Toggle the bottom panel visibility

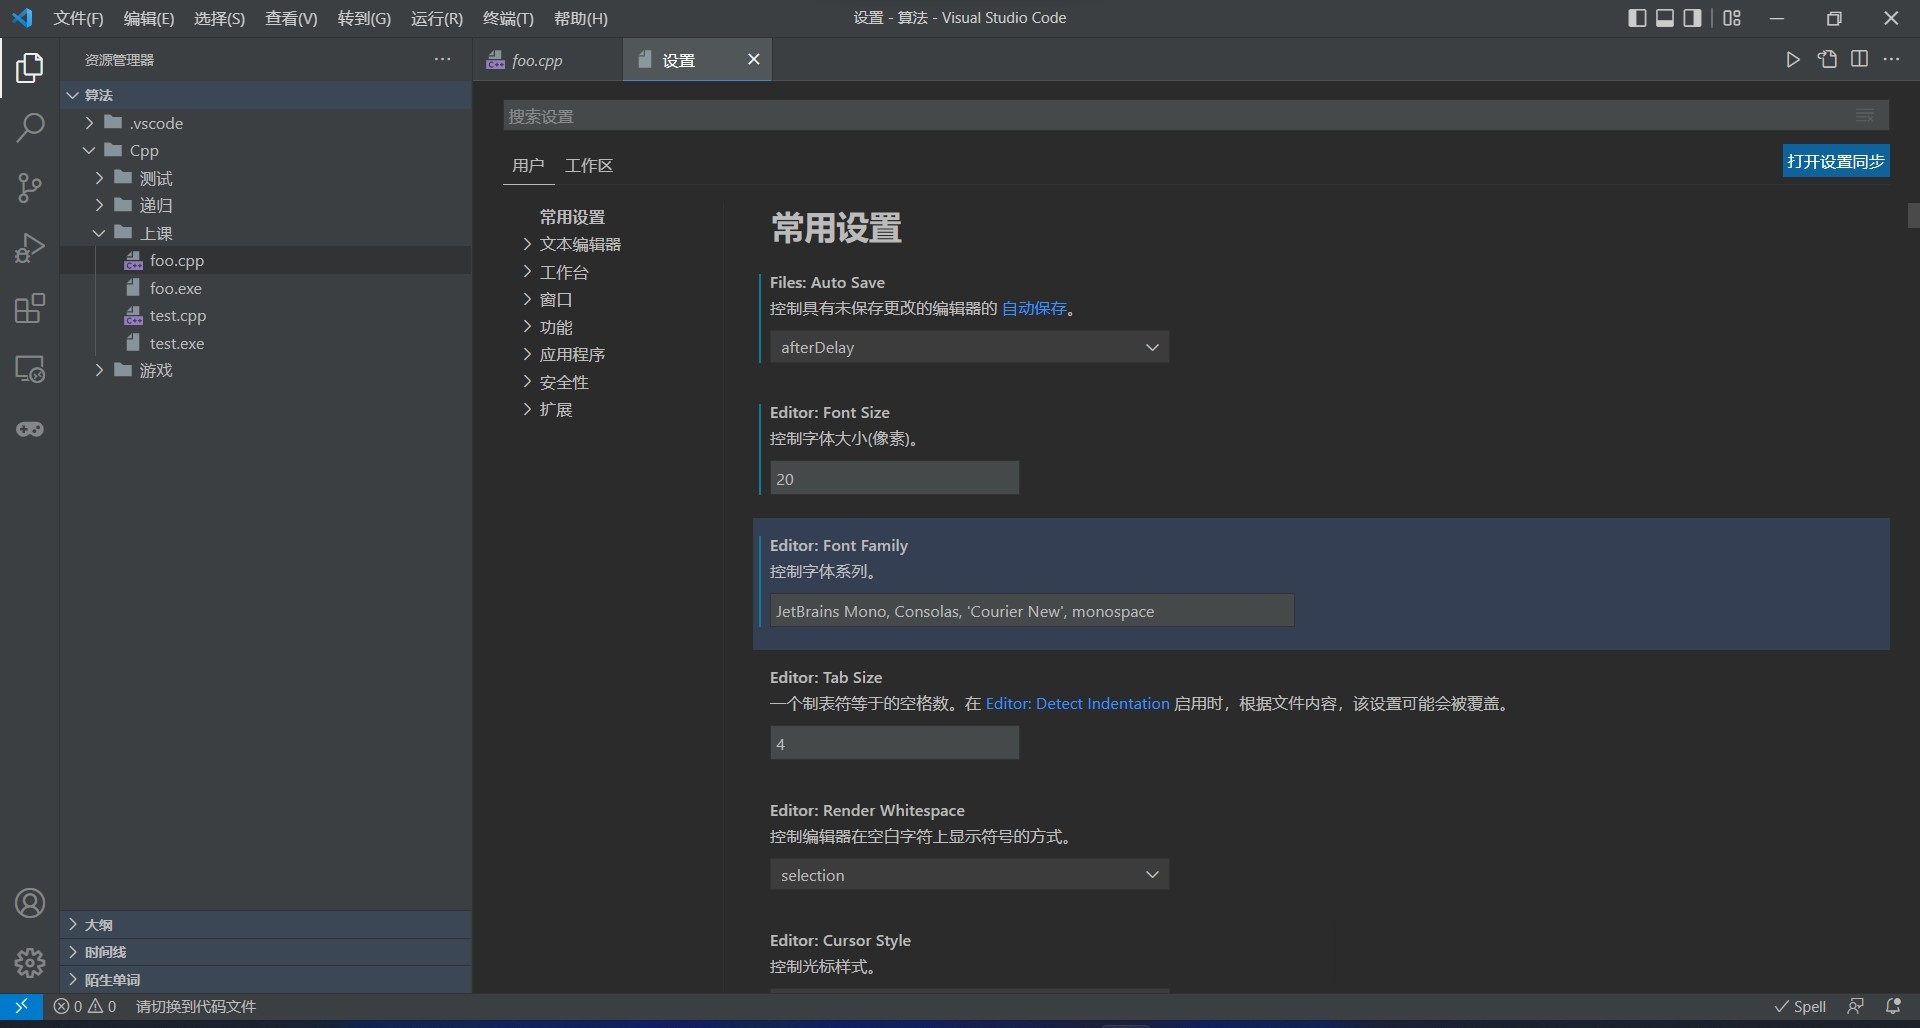(x=1664, y=17)
